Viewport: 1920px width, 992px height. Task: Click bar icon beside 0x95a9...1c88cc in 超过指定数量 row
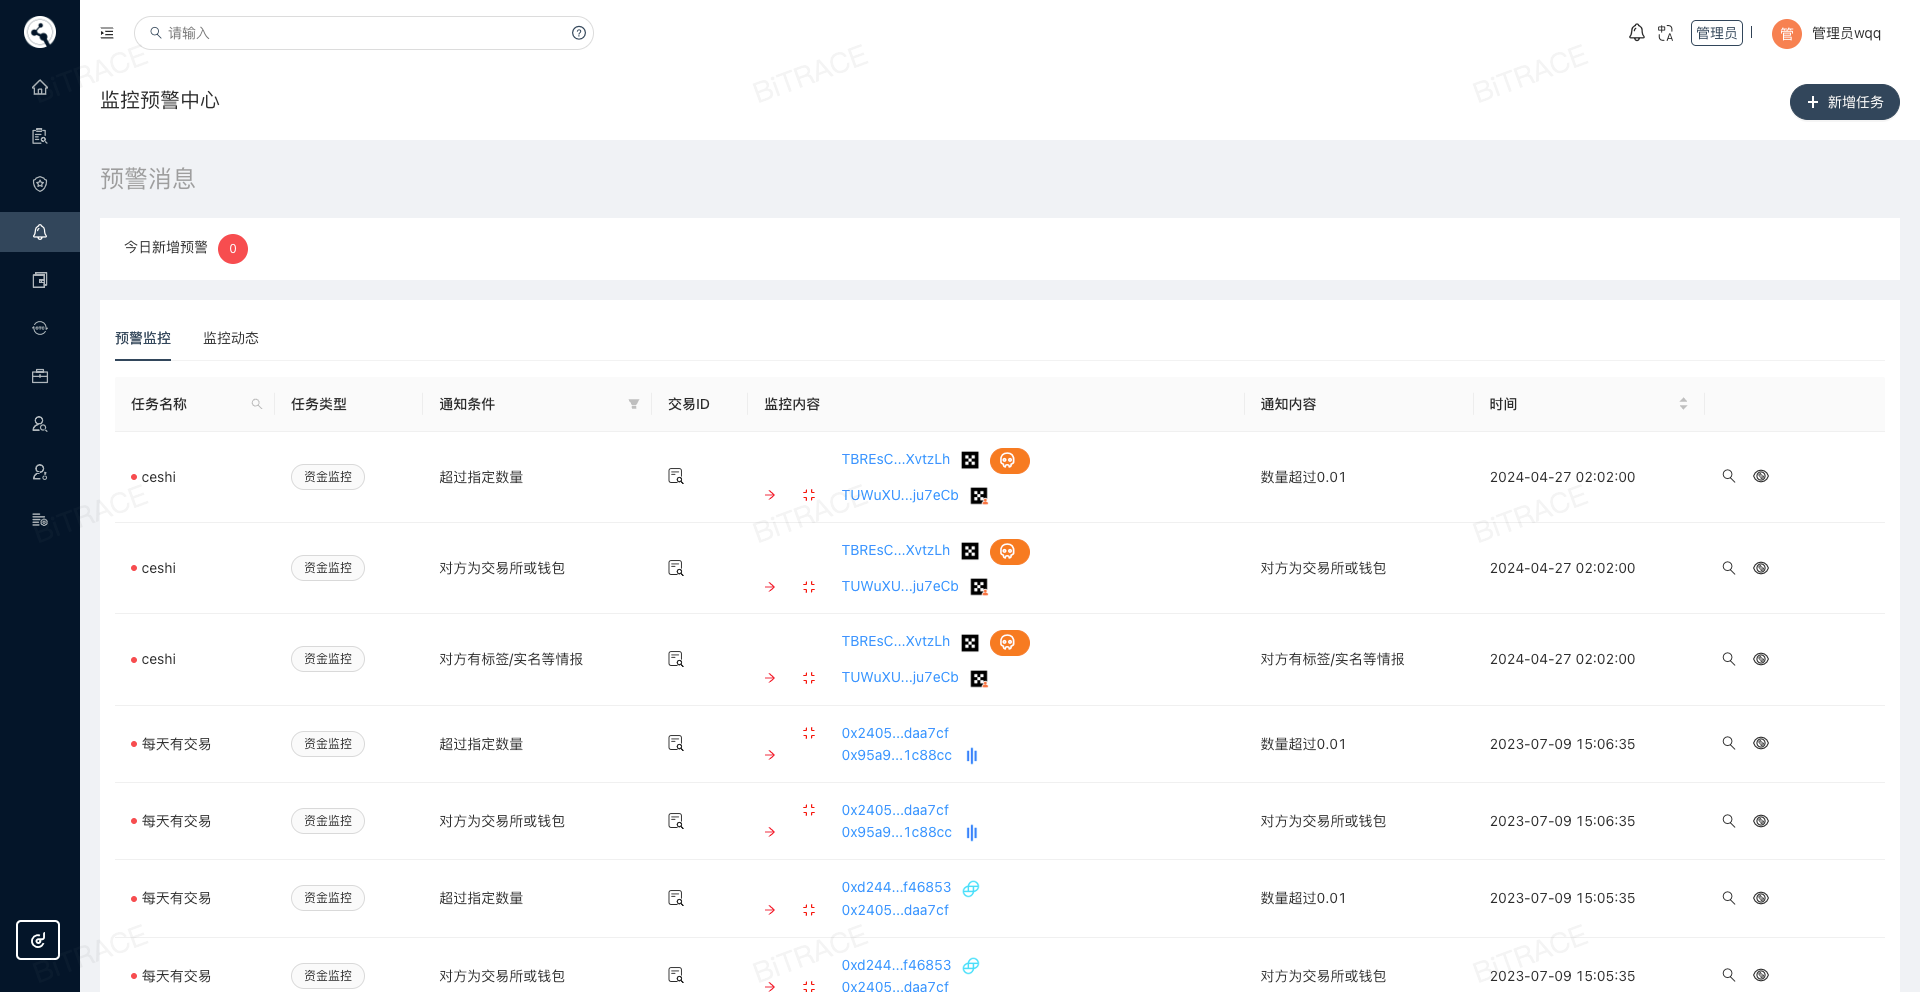972,756
